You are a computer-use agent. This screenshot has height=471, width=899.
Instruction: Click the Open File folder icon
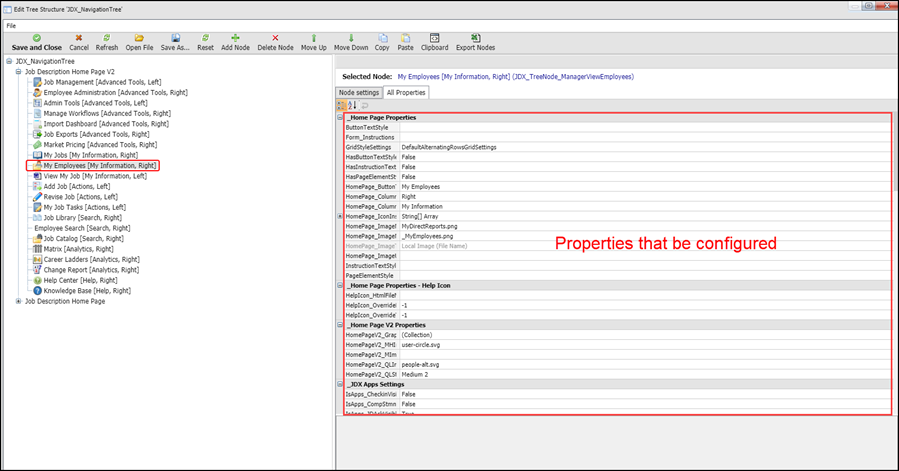(139, 37)
